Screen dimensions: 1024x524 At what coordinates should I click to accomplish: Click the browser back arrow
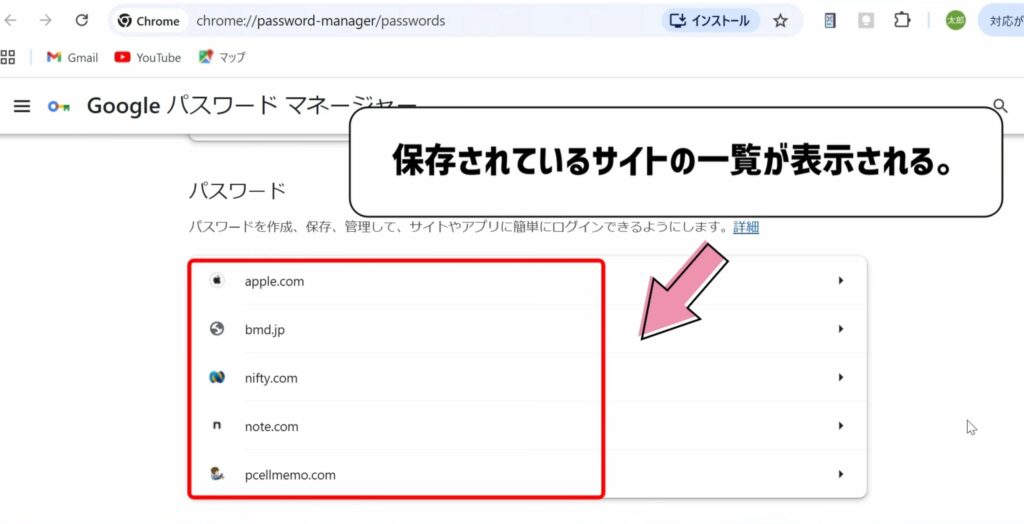click(x=10, y=20)
